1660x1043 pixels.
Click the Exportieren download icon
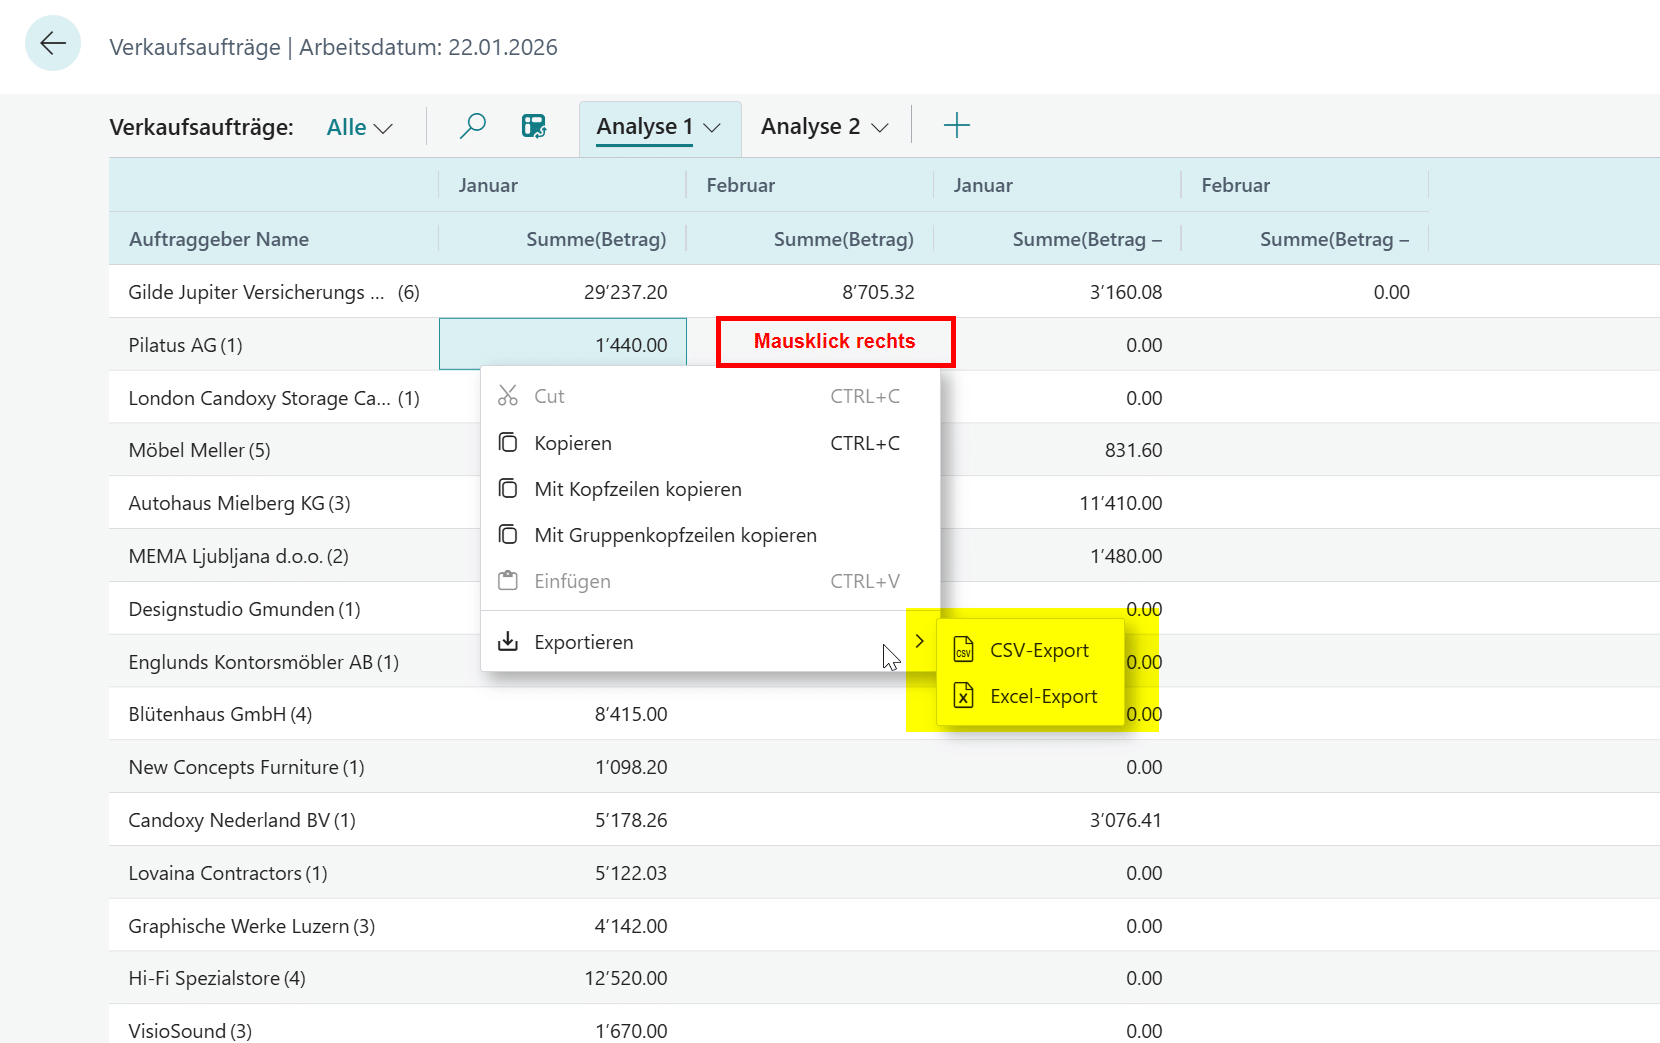pos(508,642)
